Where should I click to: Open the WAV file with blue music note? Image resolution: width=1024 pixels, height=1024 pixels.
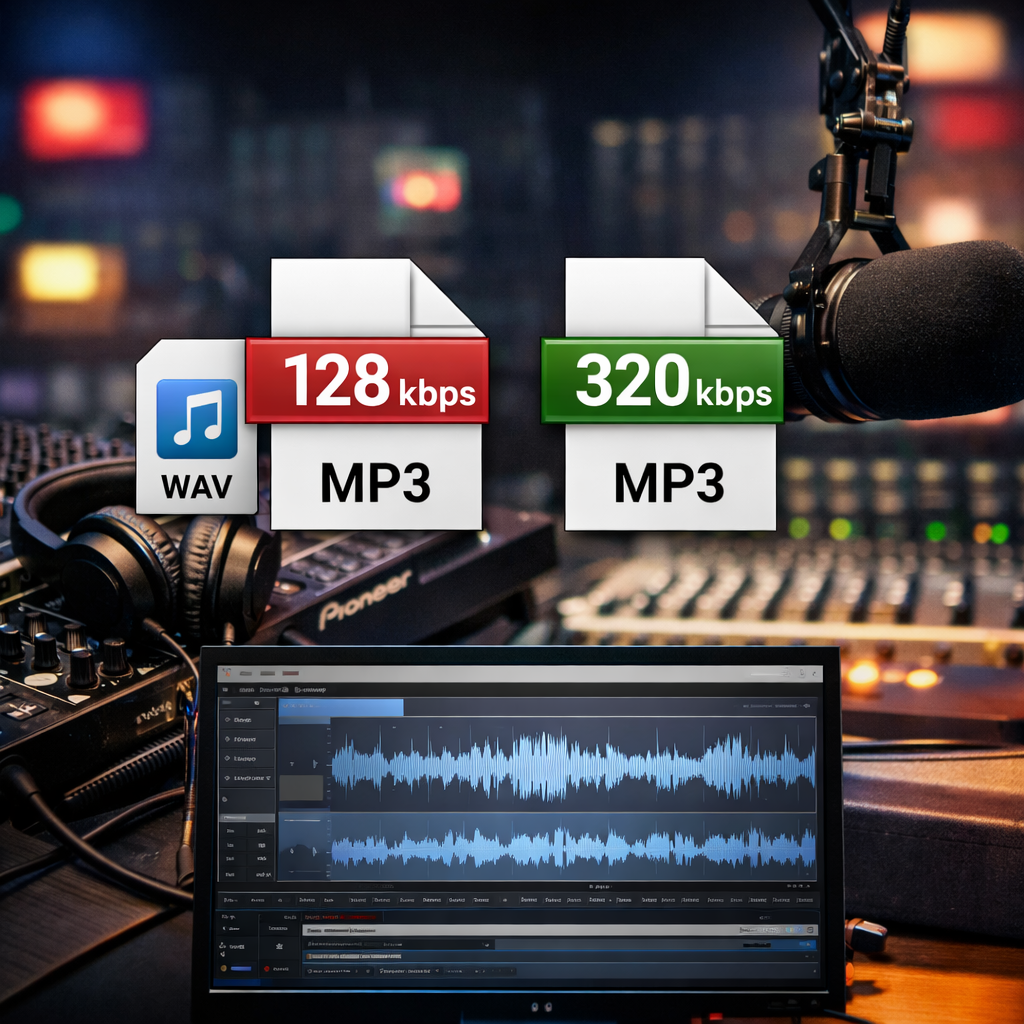coord(196,428)
